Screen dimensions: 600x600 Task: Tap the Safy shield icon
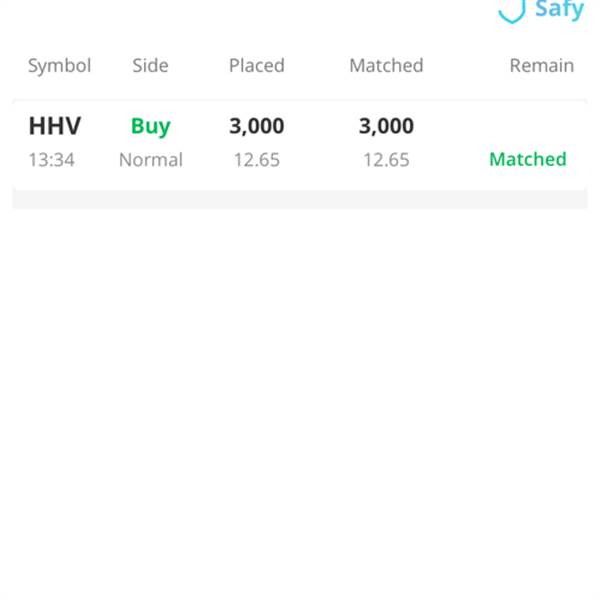(512, 11)
